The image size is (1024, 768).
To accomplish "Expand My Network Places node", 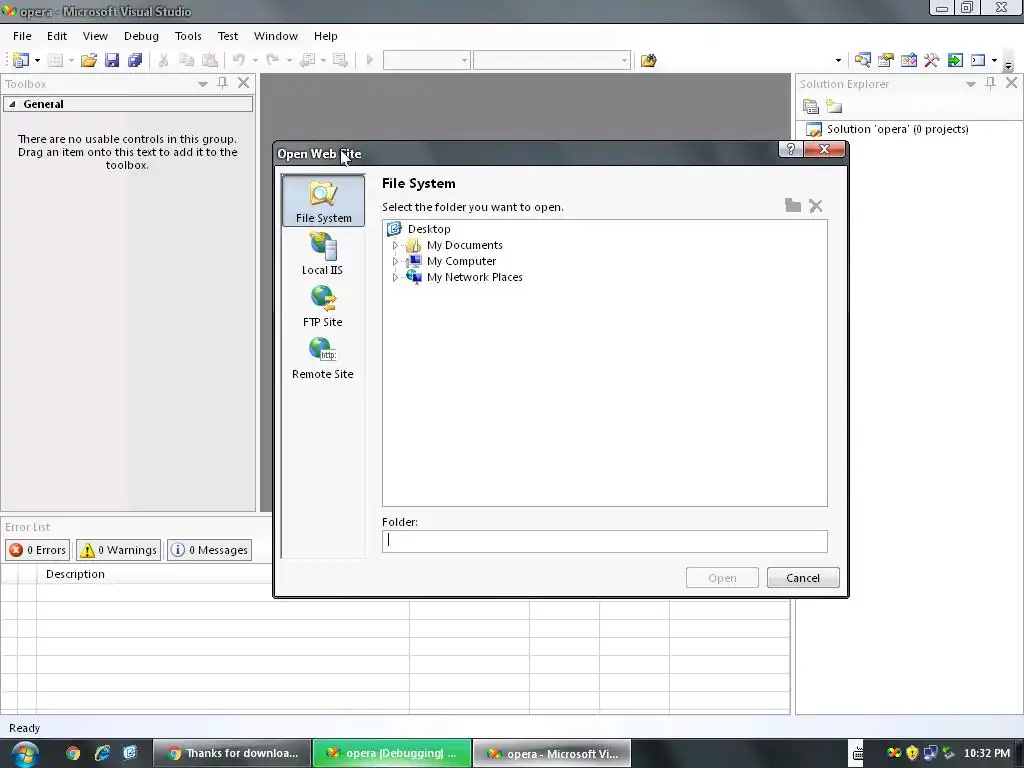I will click(x=394, y=278).
